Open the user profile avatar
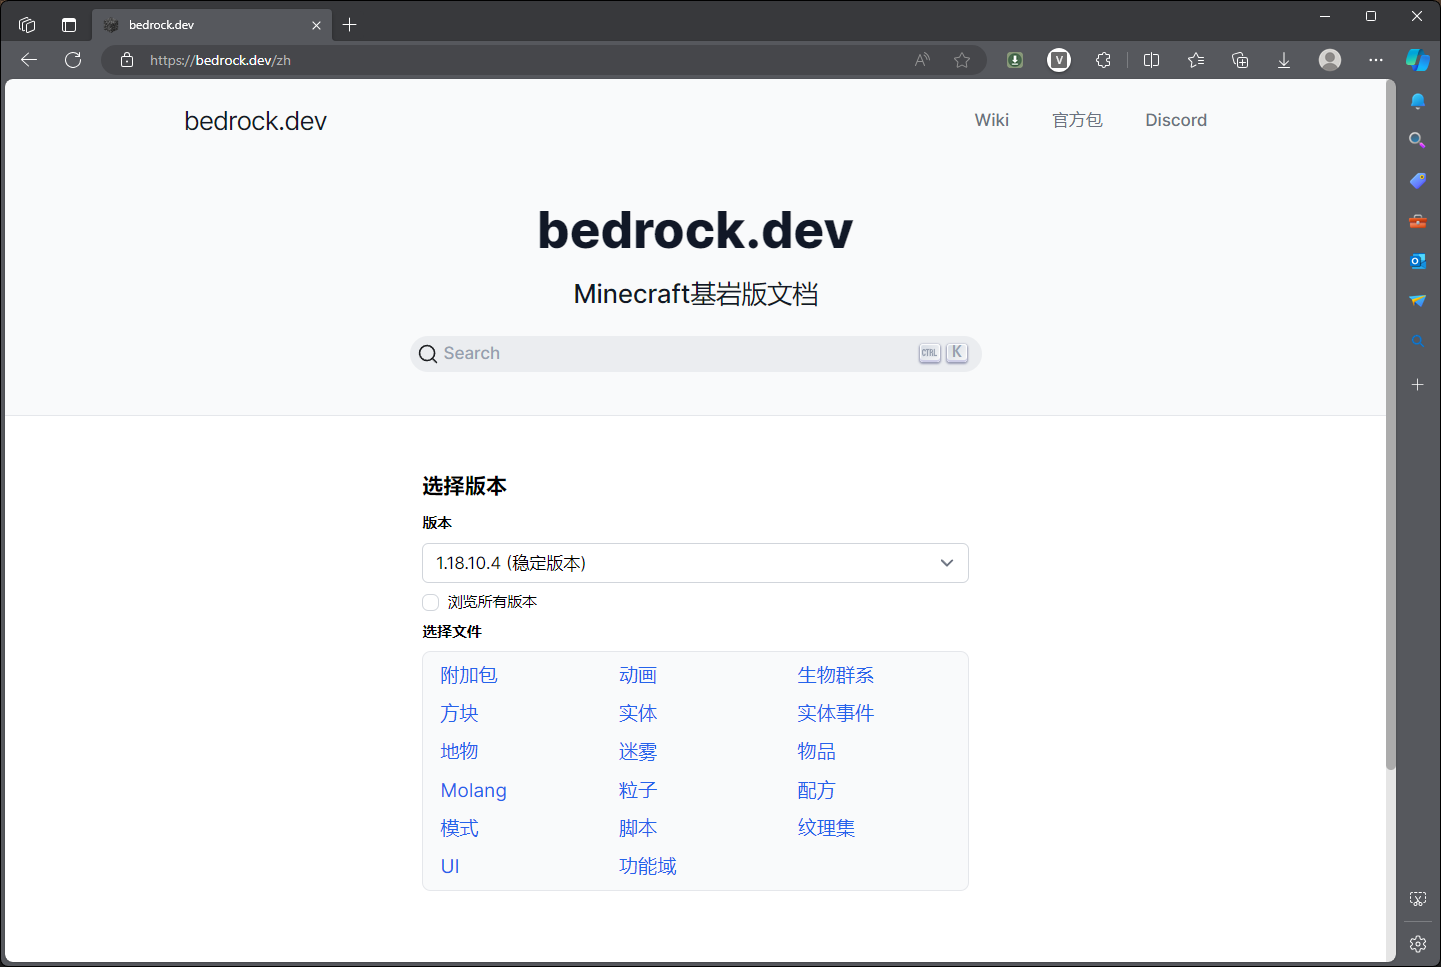Viewport: 1441px width, 967px height. pos(1330,60)
